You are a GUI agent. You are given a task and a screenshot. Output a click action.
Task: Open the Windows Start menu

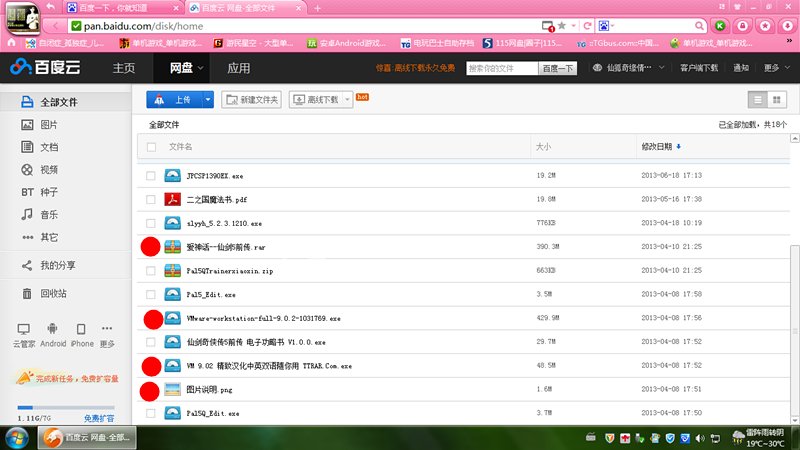[x=17, y=438]
